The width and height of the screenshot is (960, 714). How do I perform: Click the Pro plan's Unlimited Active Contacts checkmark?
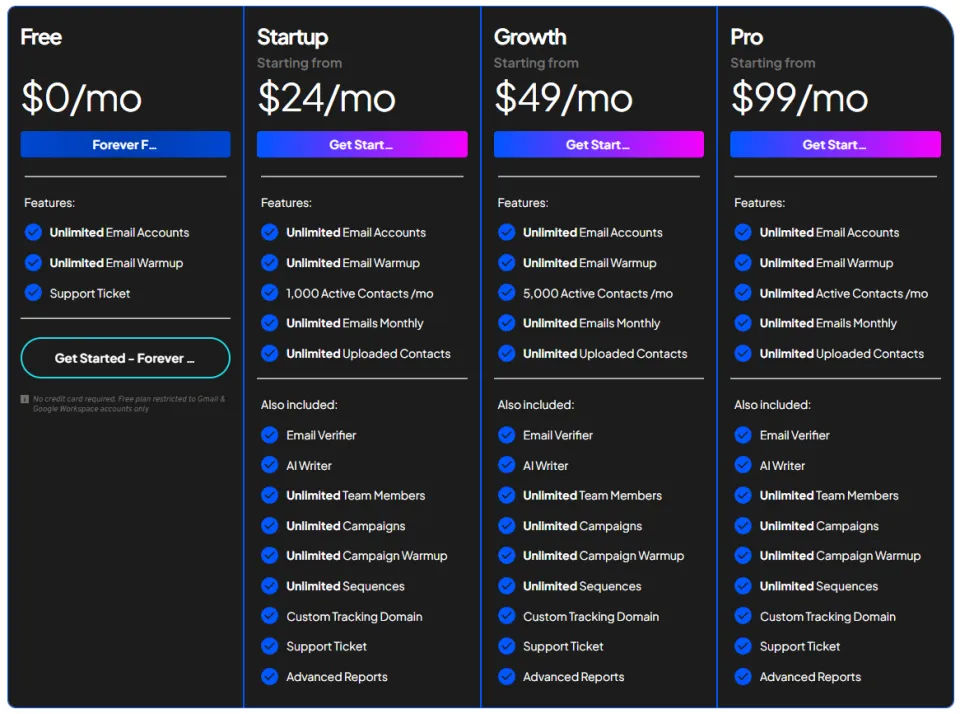(743, 293)
